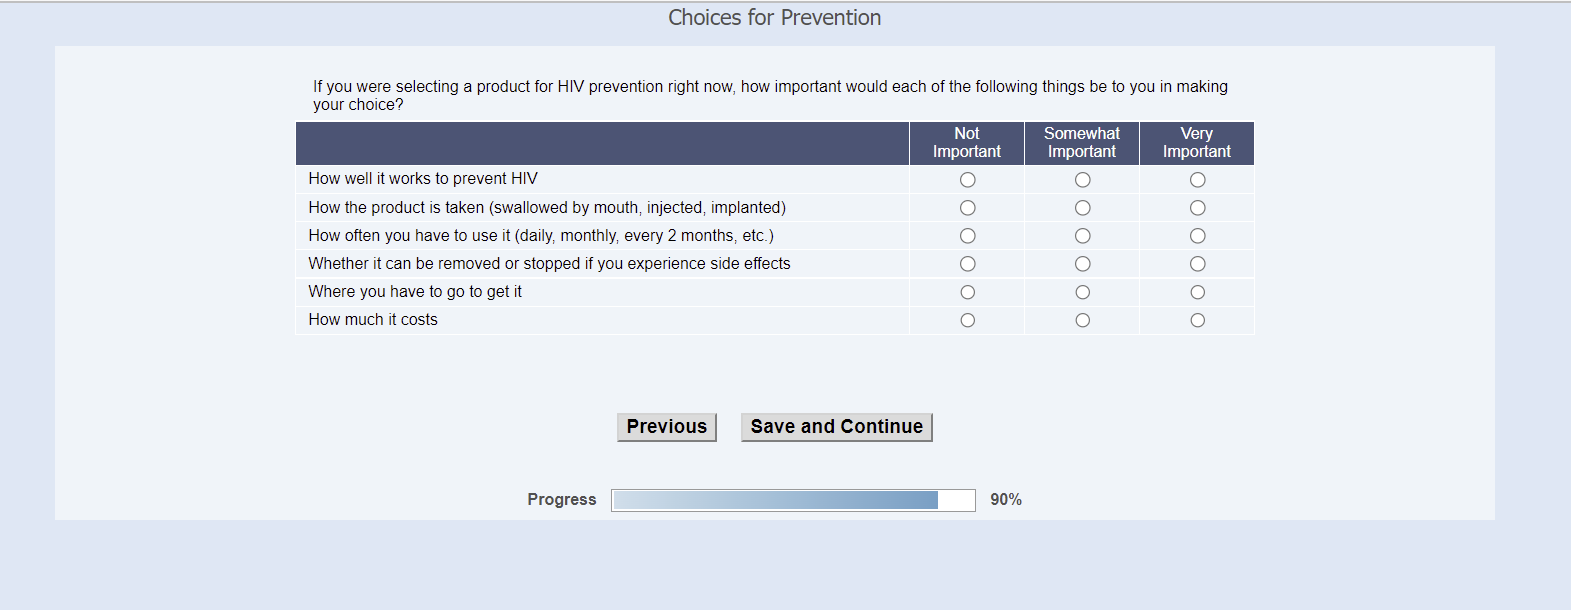
Task: Select Not Important for where you get it
Action: 967,292
